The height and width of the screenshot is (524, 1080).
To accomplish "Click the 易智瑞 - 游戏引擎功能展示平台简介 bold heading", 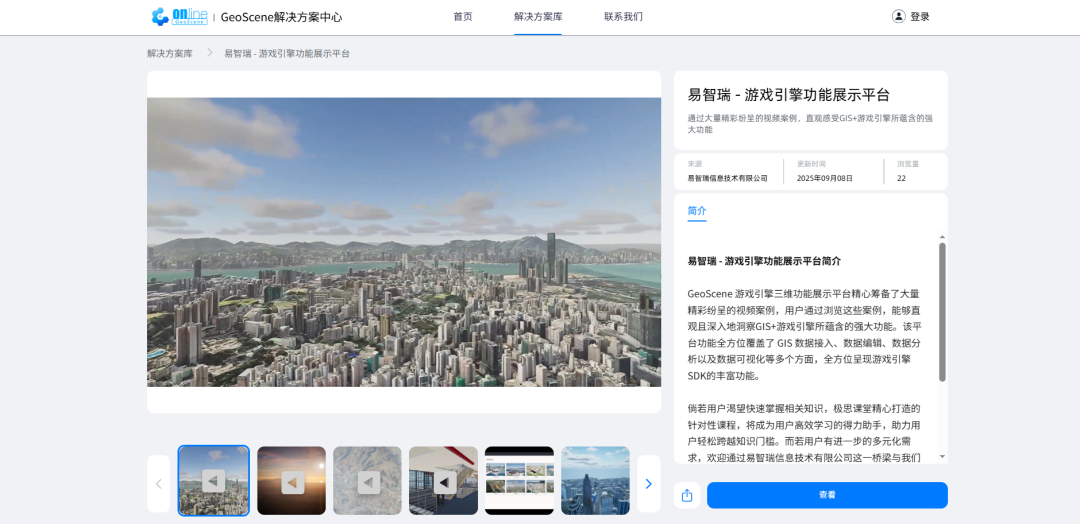I will point(764,262).
